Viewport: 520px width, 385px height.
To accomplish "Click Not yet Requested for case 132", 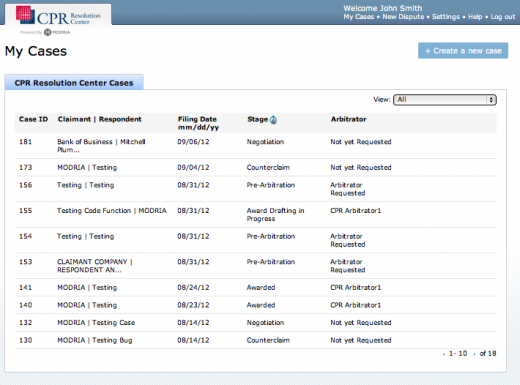I will (x=361, y=323).
